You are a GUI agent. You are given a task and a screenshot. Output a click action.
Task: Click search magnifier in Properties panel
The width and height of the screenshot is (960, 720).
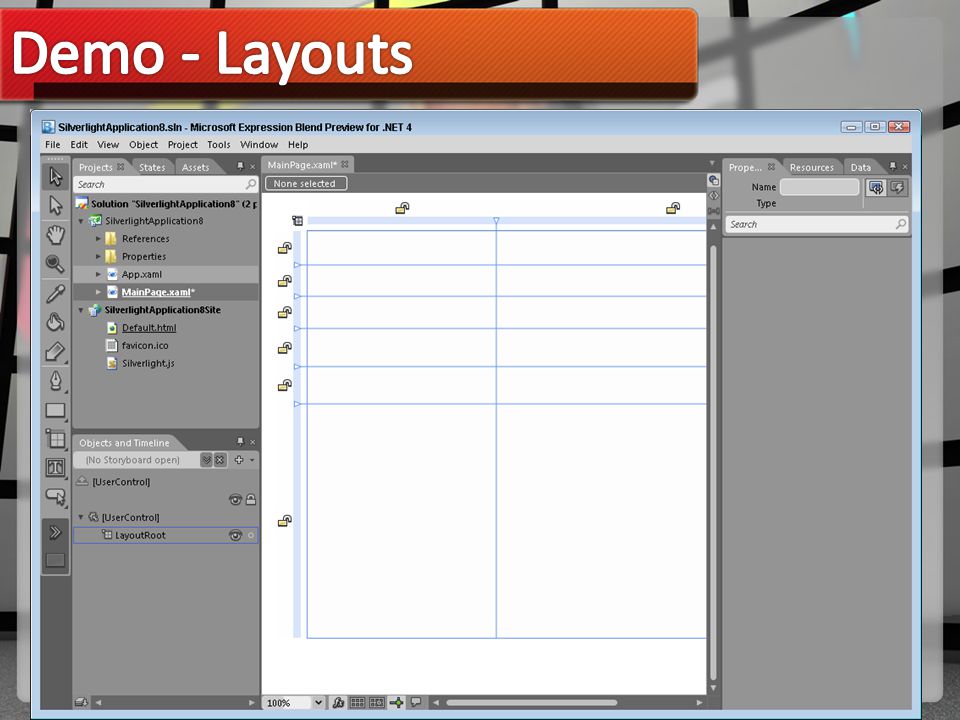901,224
